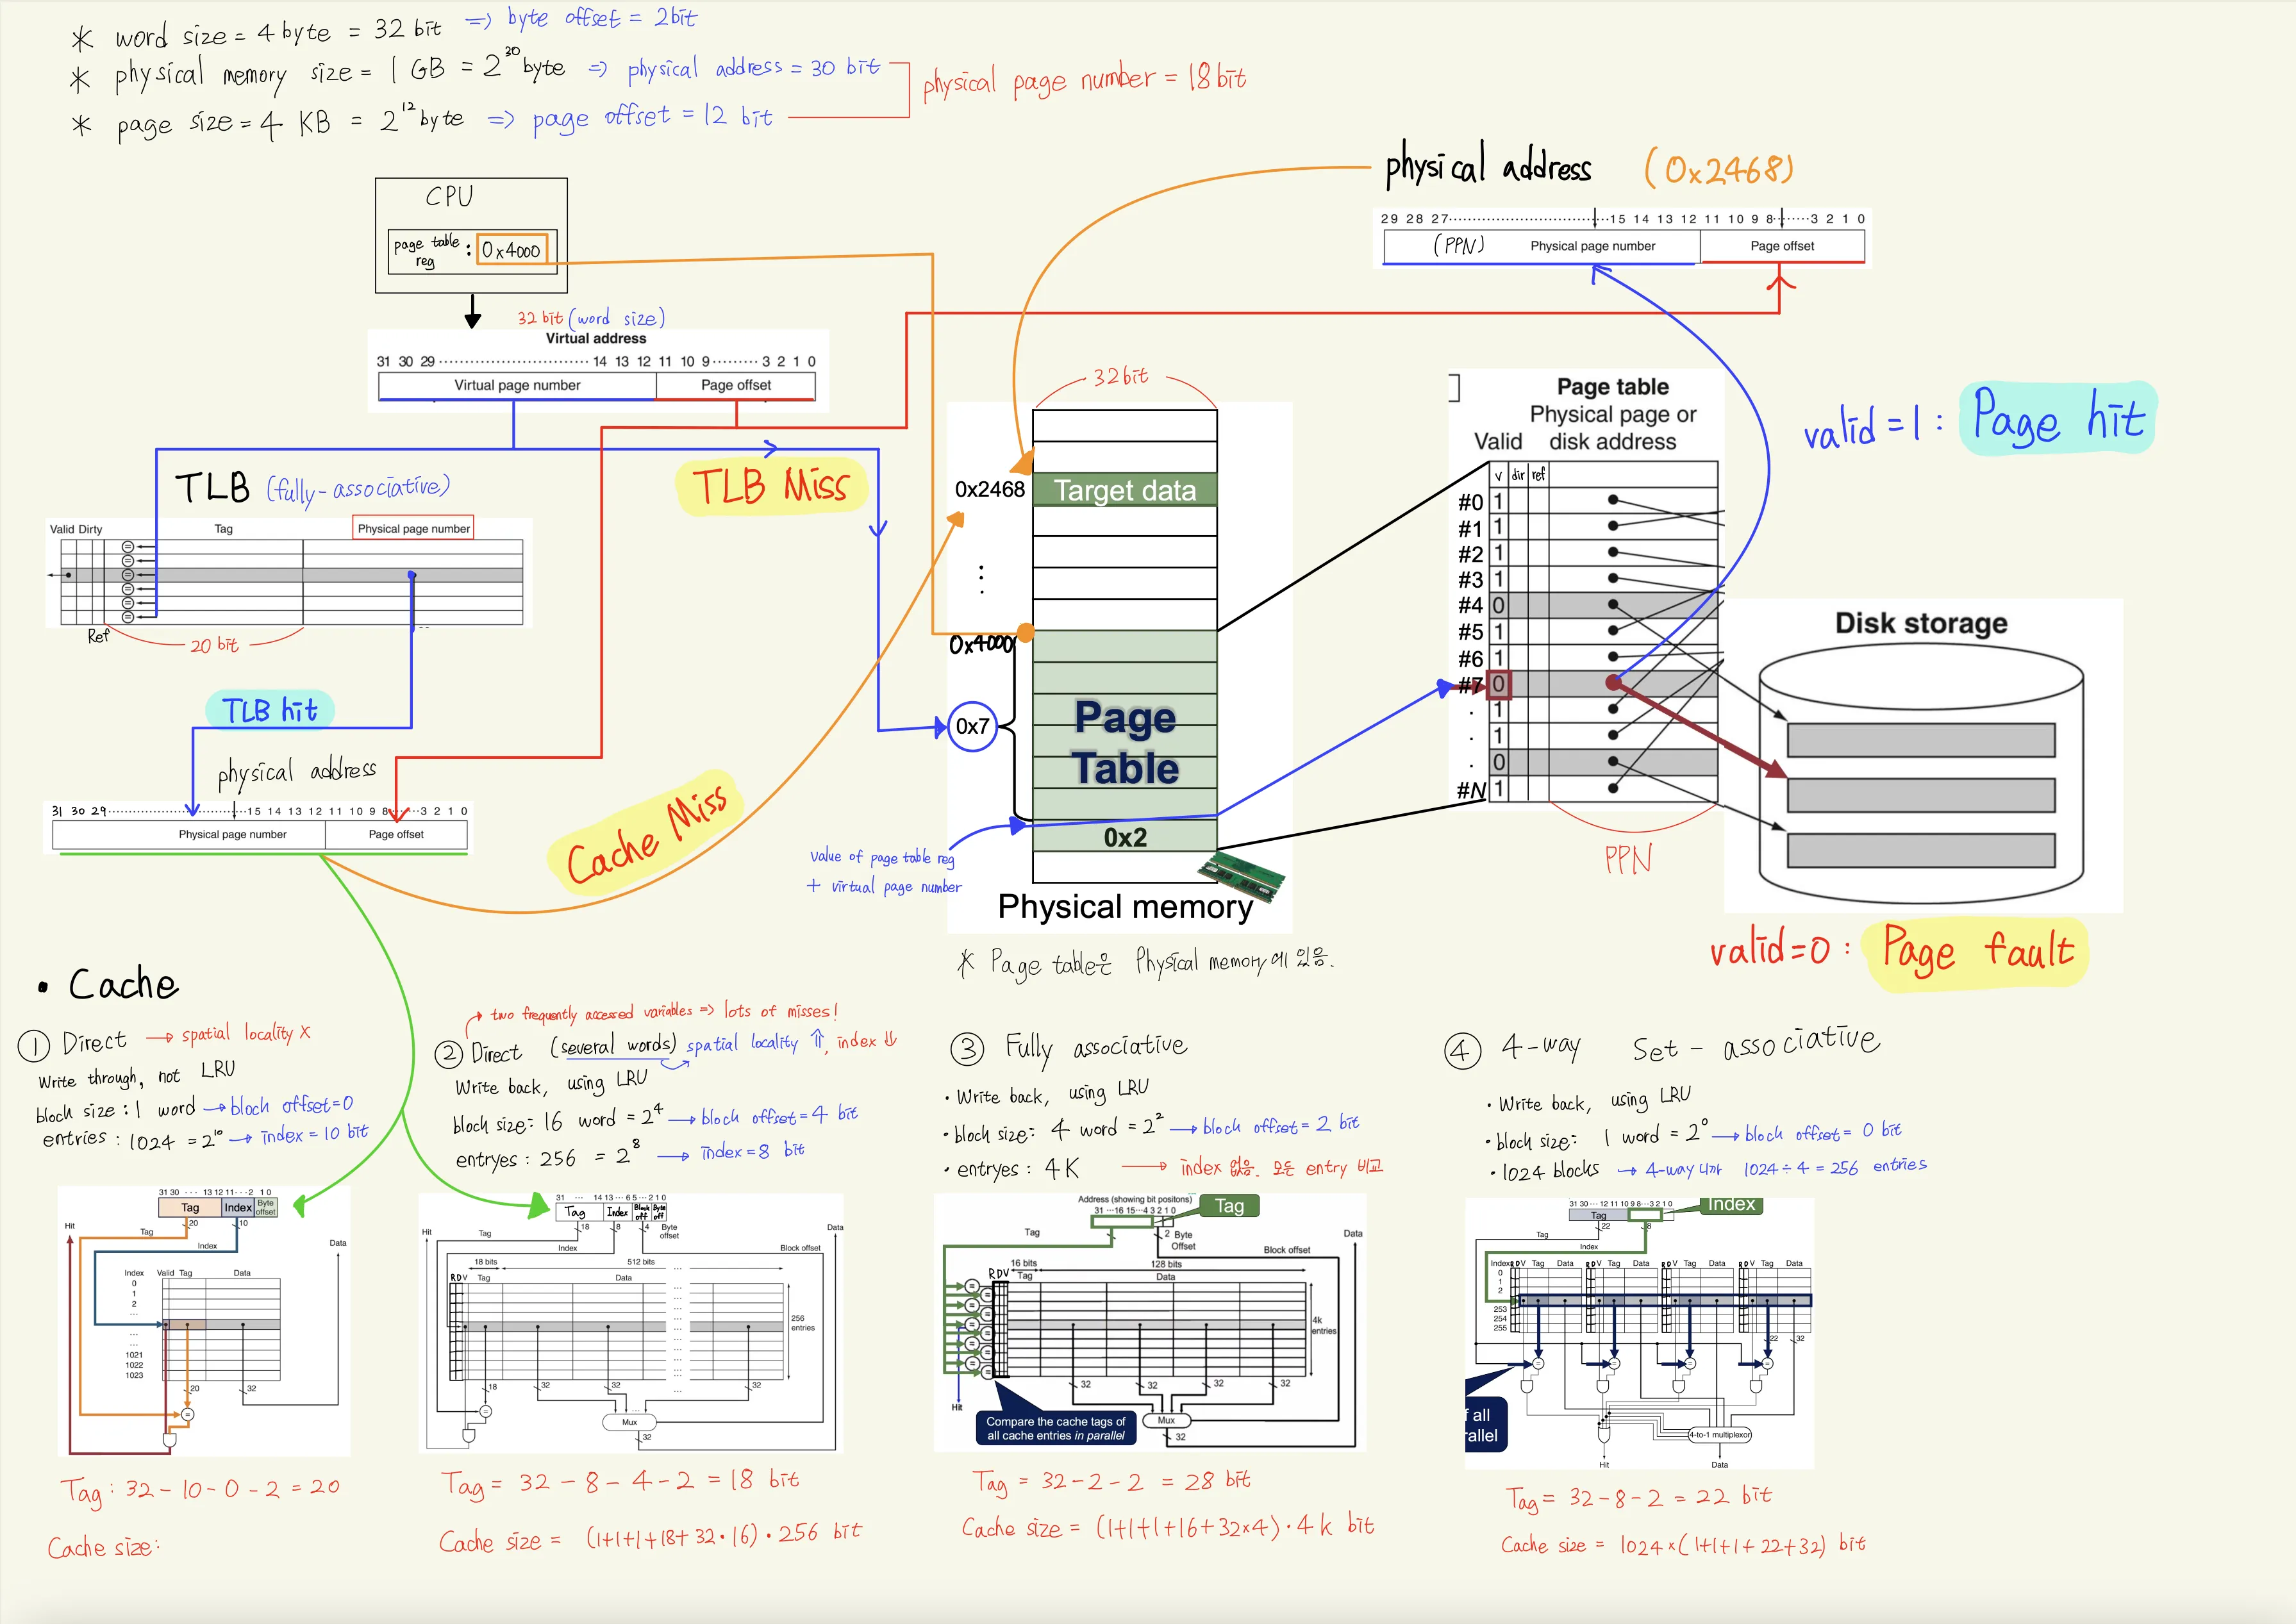Click the valid bit of page table entry #0
Image resolution: width=2296 pixels, height=1624 pixels.
[x=1498, y=500]
